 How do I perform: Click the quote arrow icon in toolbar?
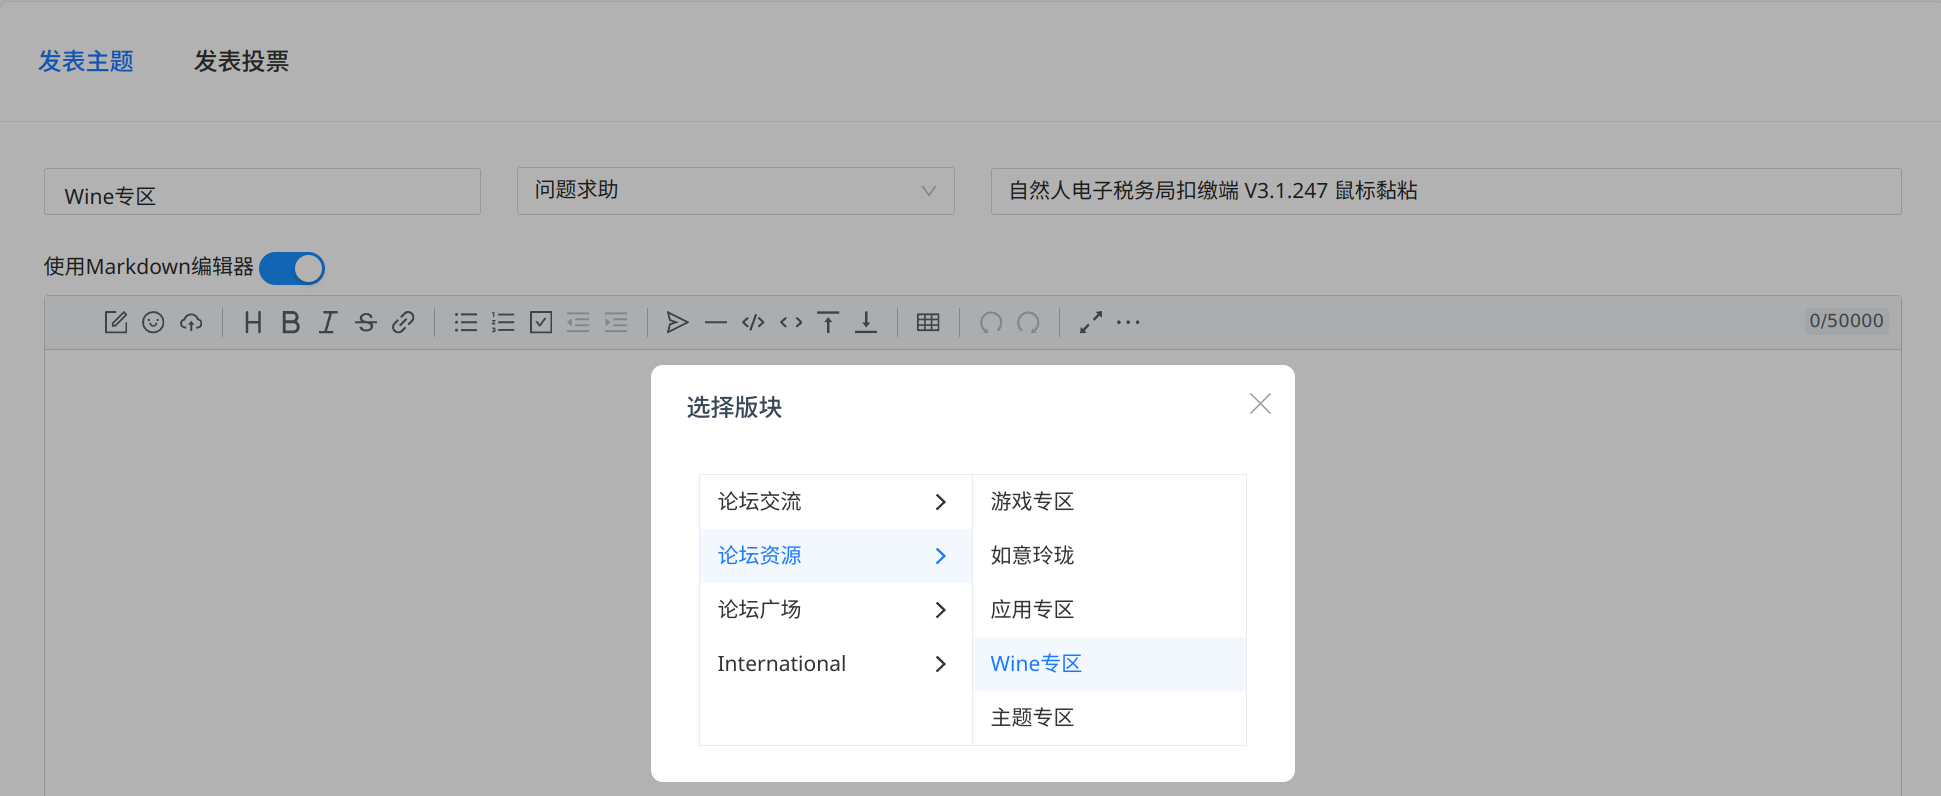678,322
